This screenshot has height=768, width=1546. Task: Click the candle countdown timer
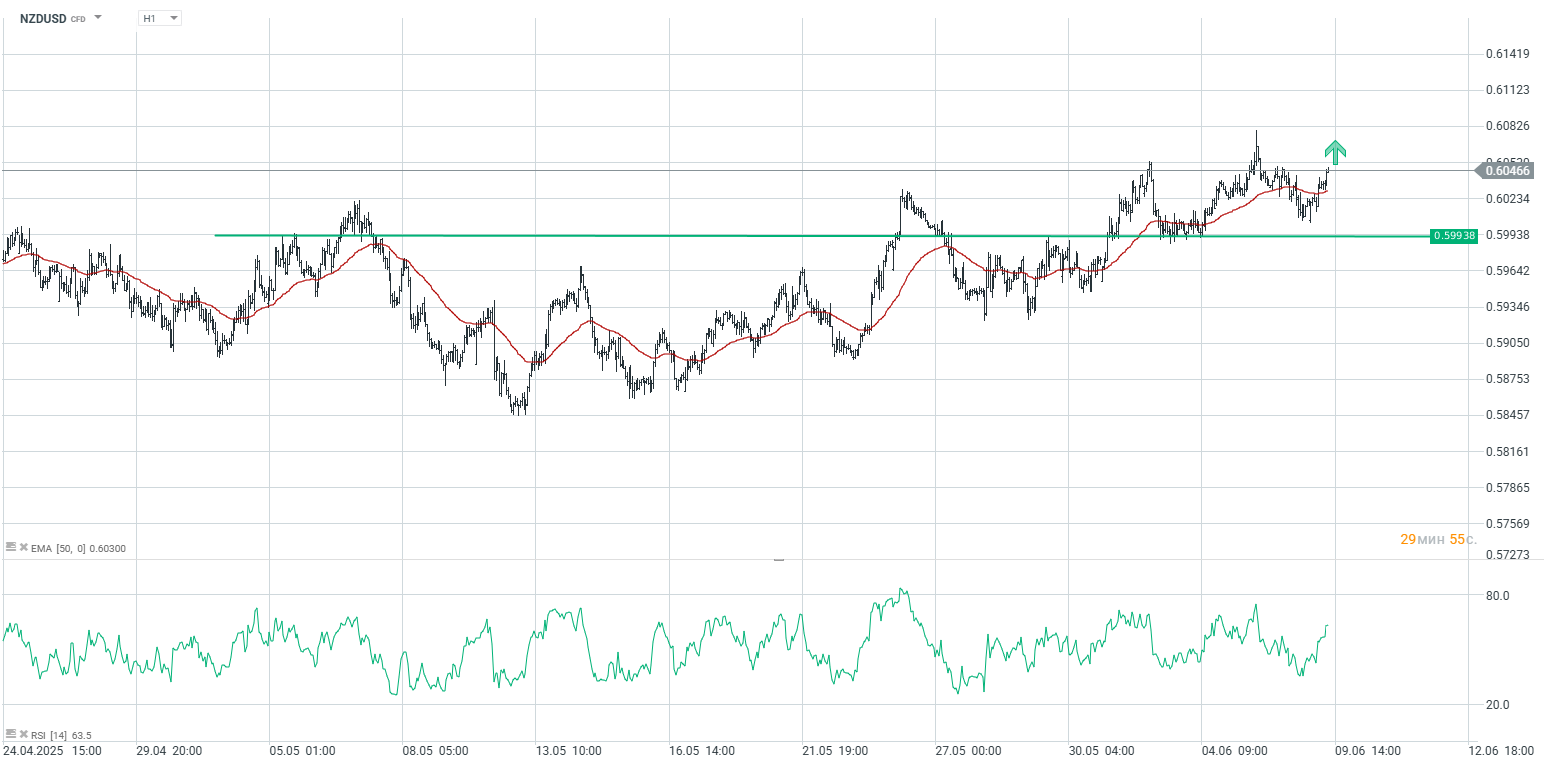click(1431, 539)
